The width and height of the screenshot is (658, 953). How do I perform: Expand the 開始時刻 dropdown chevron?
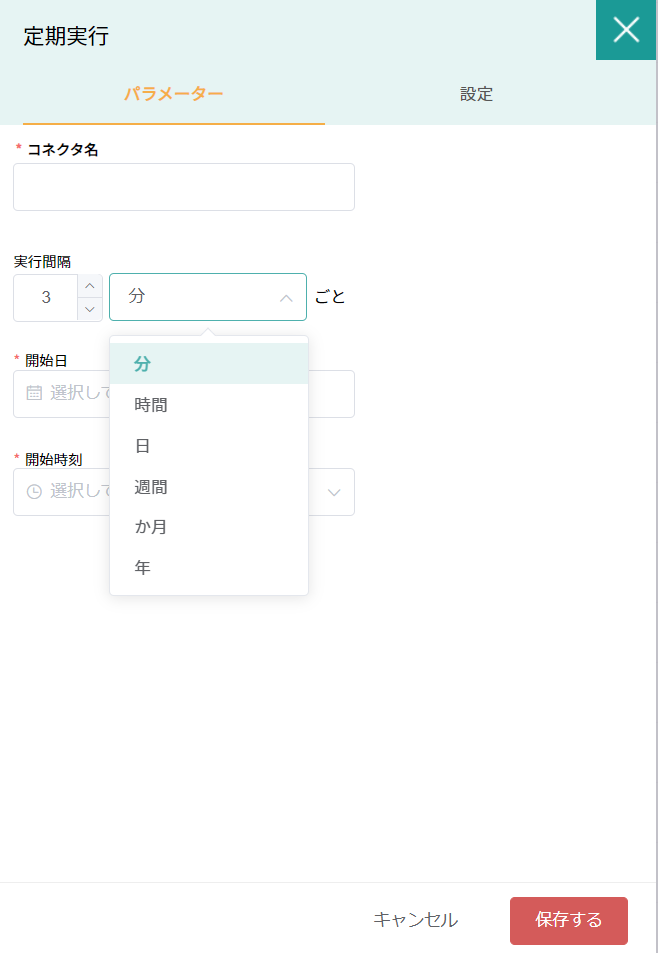334,492
